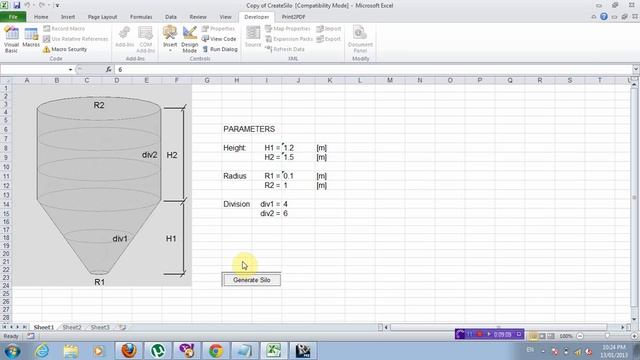Select the Sheet1 tab
This screenshot has width=640, height=360.
click(44, 327)
